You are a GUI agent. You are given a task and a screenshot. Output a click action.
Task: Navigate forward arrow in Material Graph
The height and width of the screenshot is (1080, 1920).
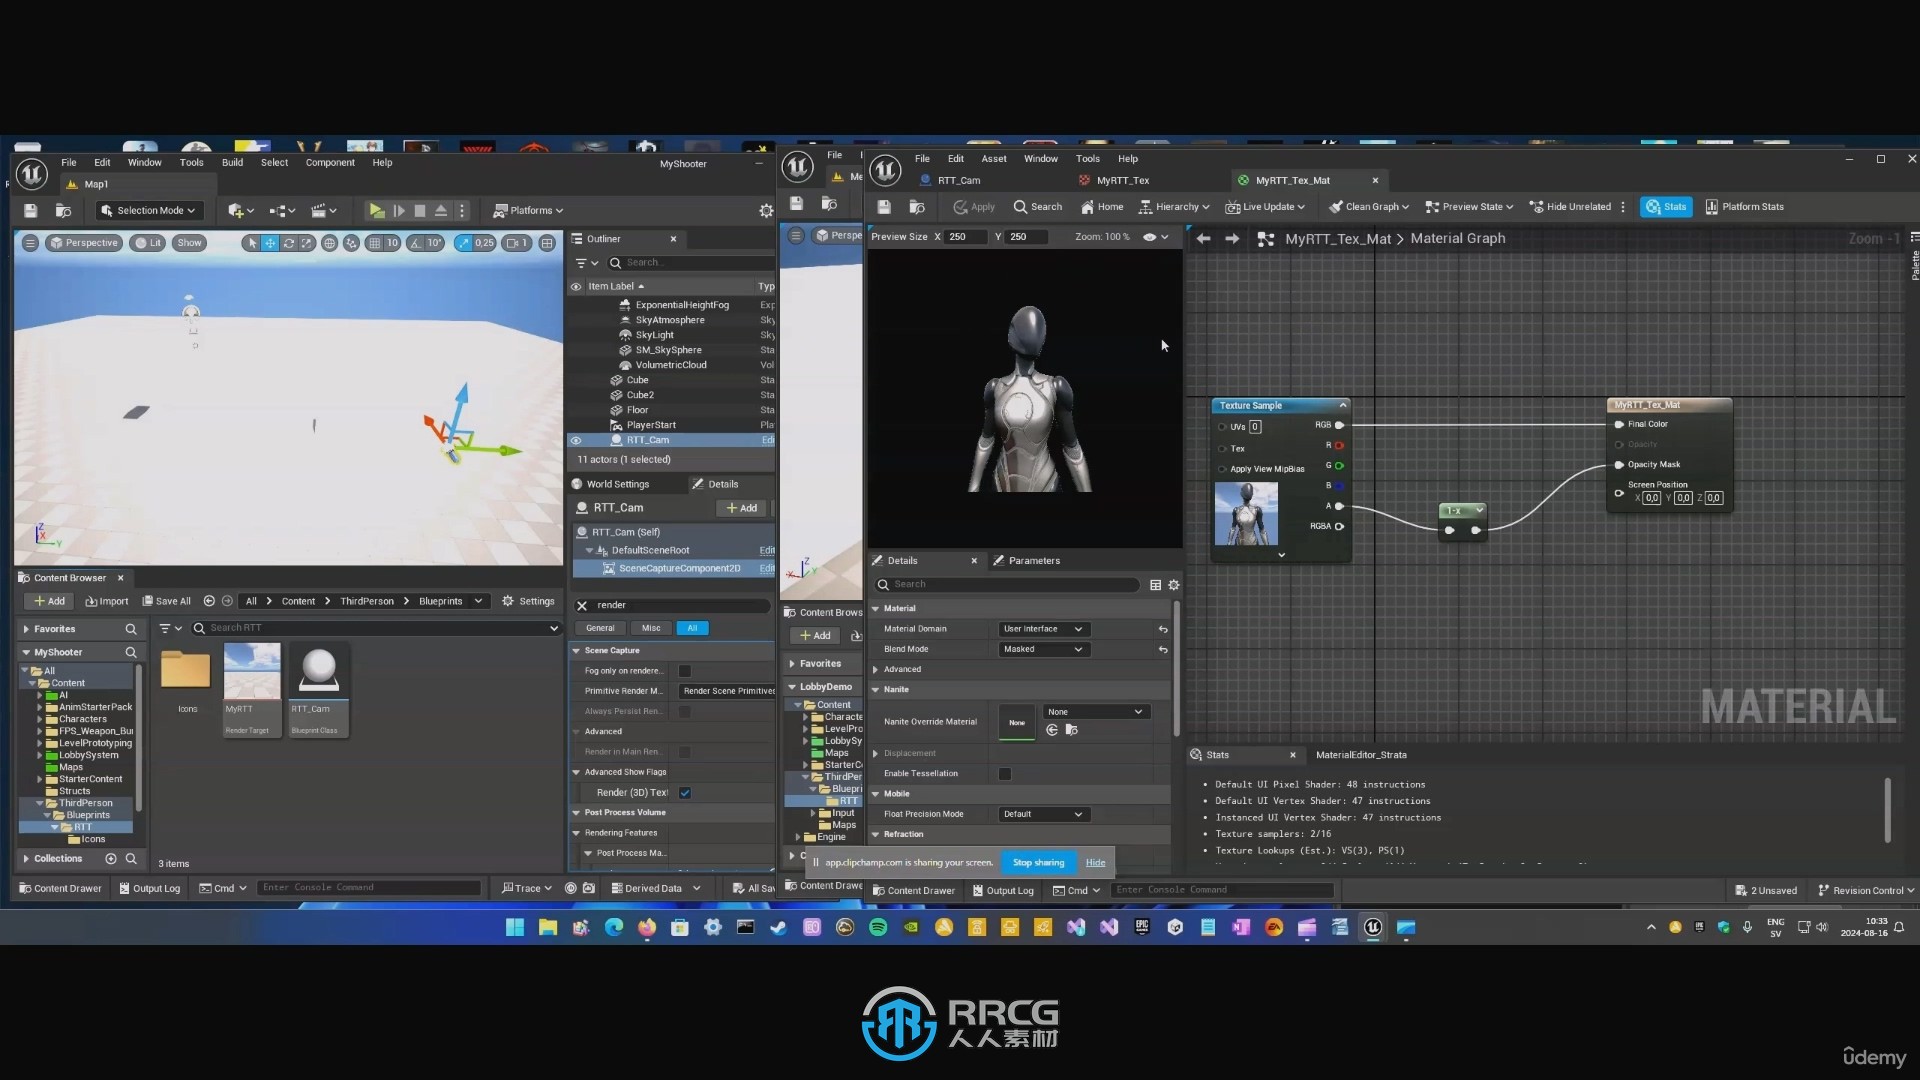point(1232,239)
